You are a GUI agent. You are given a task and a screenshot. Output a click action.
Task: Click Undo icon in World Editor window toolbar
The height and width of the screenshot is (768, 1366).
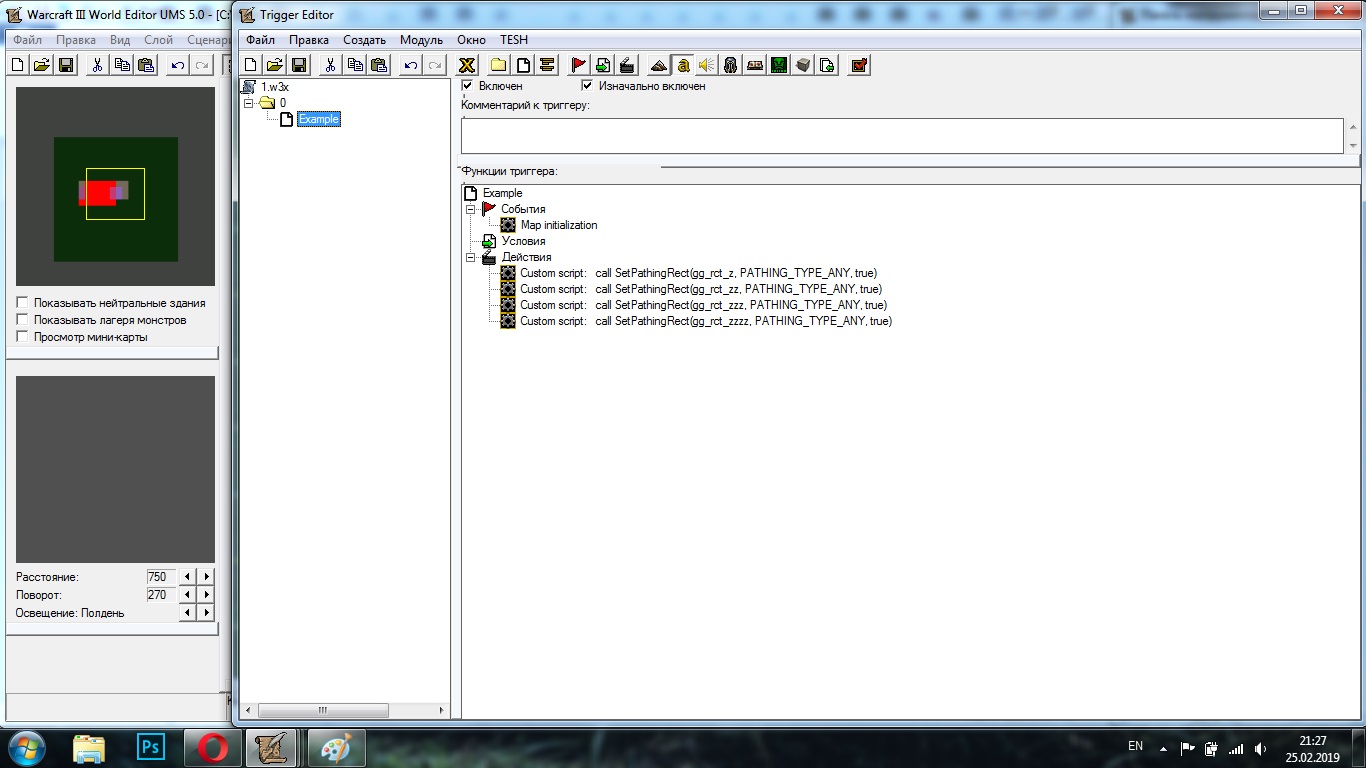coord(177,65)
